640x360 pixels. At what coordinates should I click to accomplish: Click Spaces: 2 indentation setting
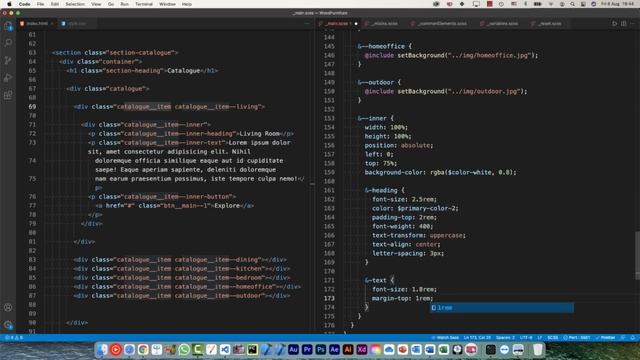(x=505, y=338)
